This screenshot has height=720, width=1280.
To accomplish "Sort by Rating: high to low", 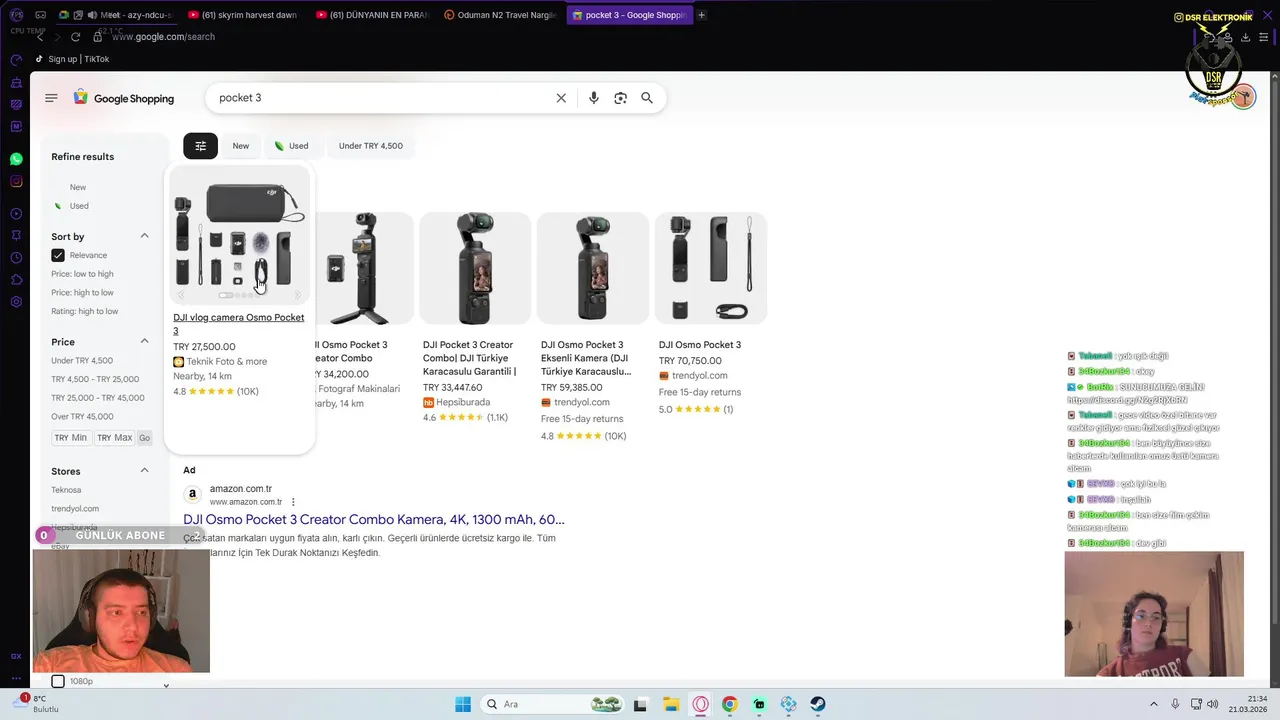I will click(84, 311).
